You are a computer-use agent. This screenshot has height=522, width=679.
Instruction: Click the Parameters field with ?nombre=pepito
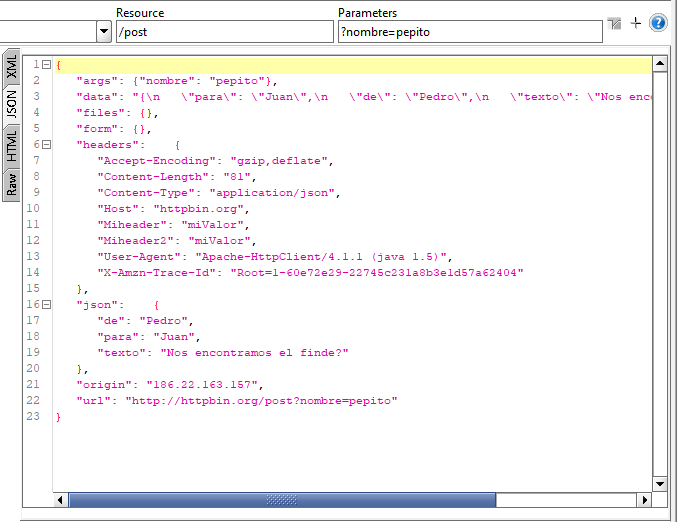(x=470, y=32)
